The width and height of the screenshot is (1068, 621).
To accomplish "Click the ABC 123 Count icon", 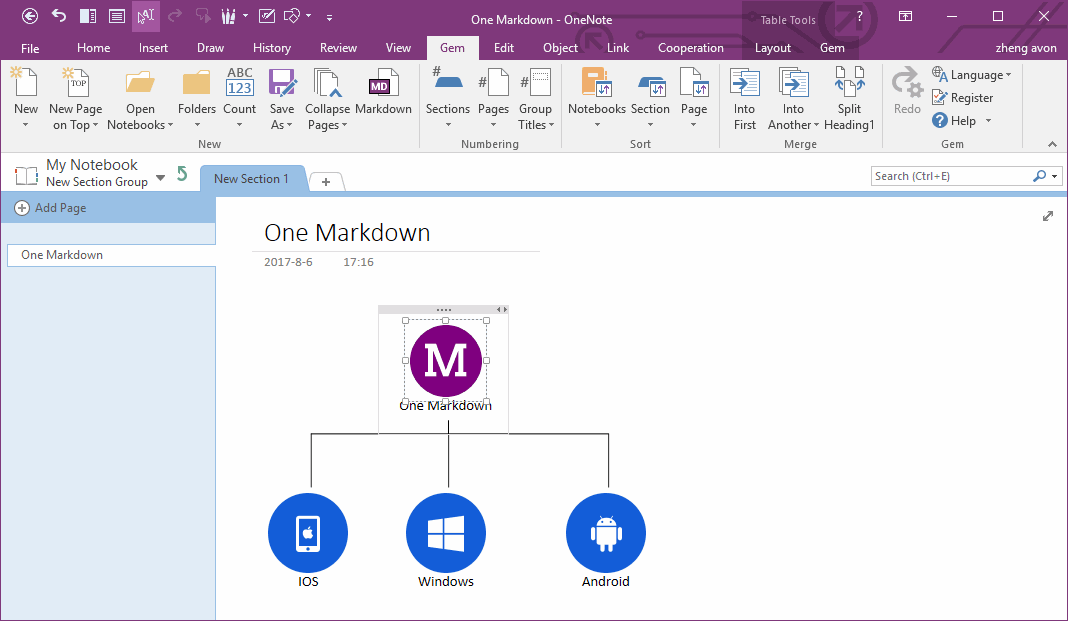I will [x=240, y=82].
